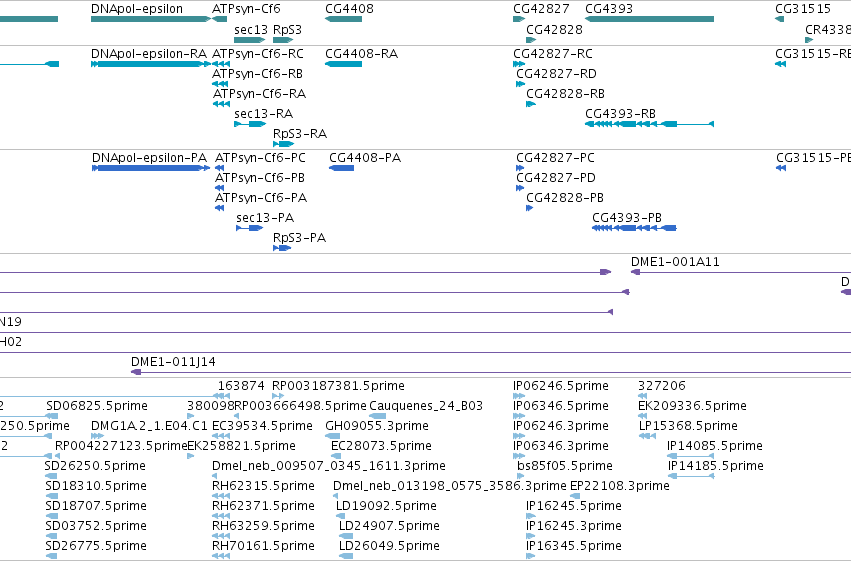Image resolution: width=851 pixels, height=561 pixels.
Task: Select EST IP06246.5prime
Action: (561, 386)
